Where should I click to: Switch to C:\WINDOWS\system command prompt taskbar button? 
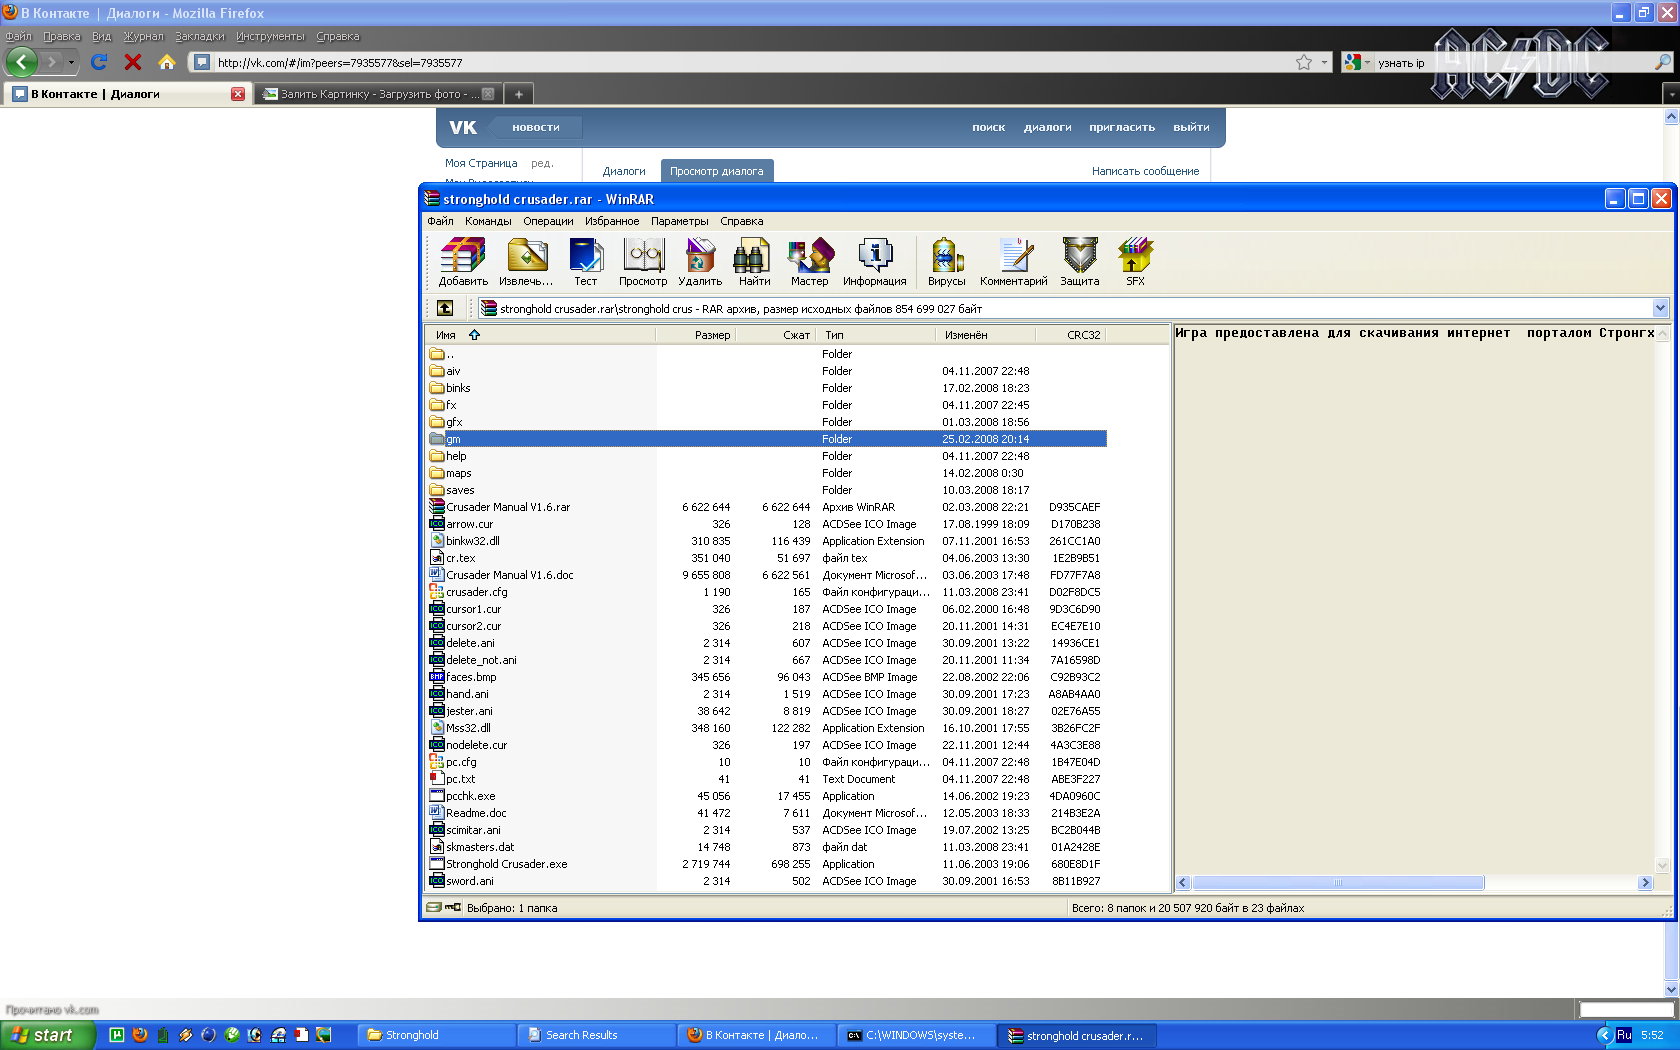click(x=916, y=1035)
